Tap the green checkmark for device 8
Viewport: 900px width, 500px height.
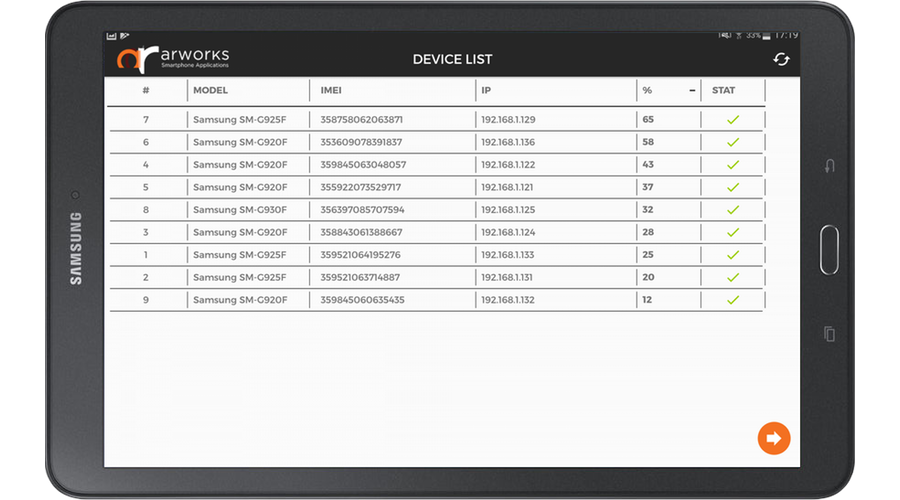[x=733, y=210]
